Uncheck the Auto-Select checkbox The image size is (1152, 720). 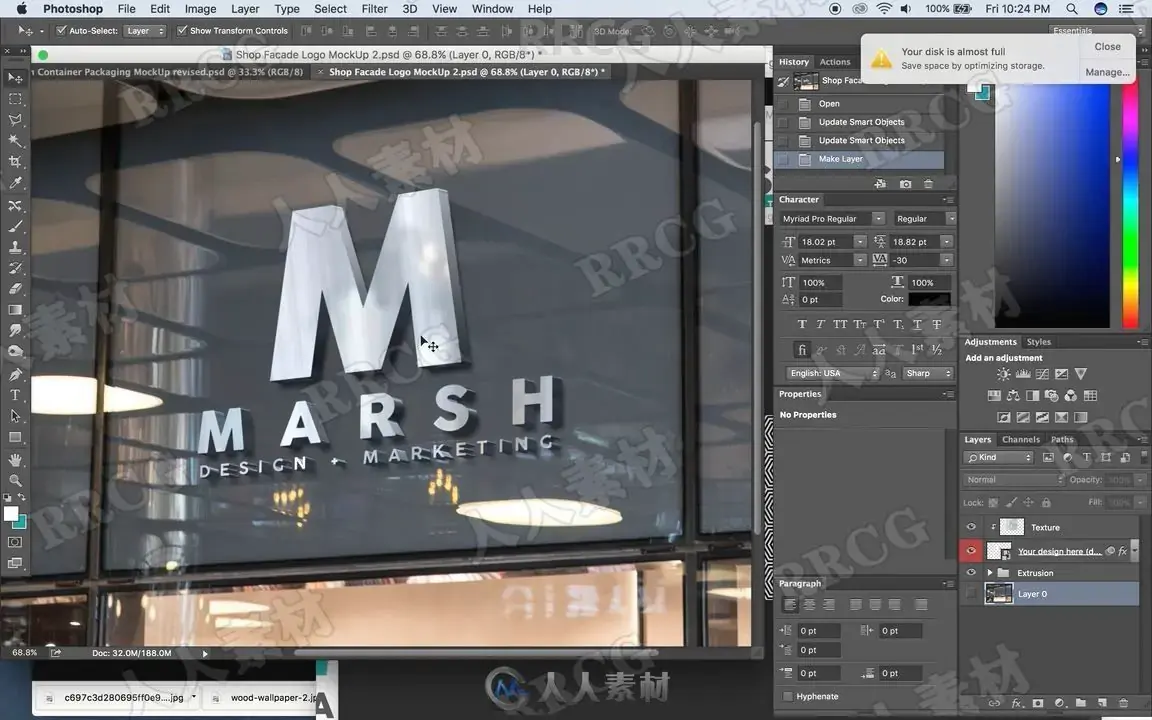[x=62, y=31]
